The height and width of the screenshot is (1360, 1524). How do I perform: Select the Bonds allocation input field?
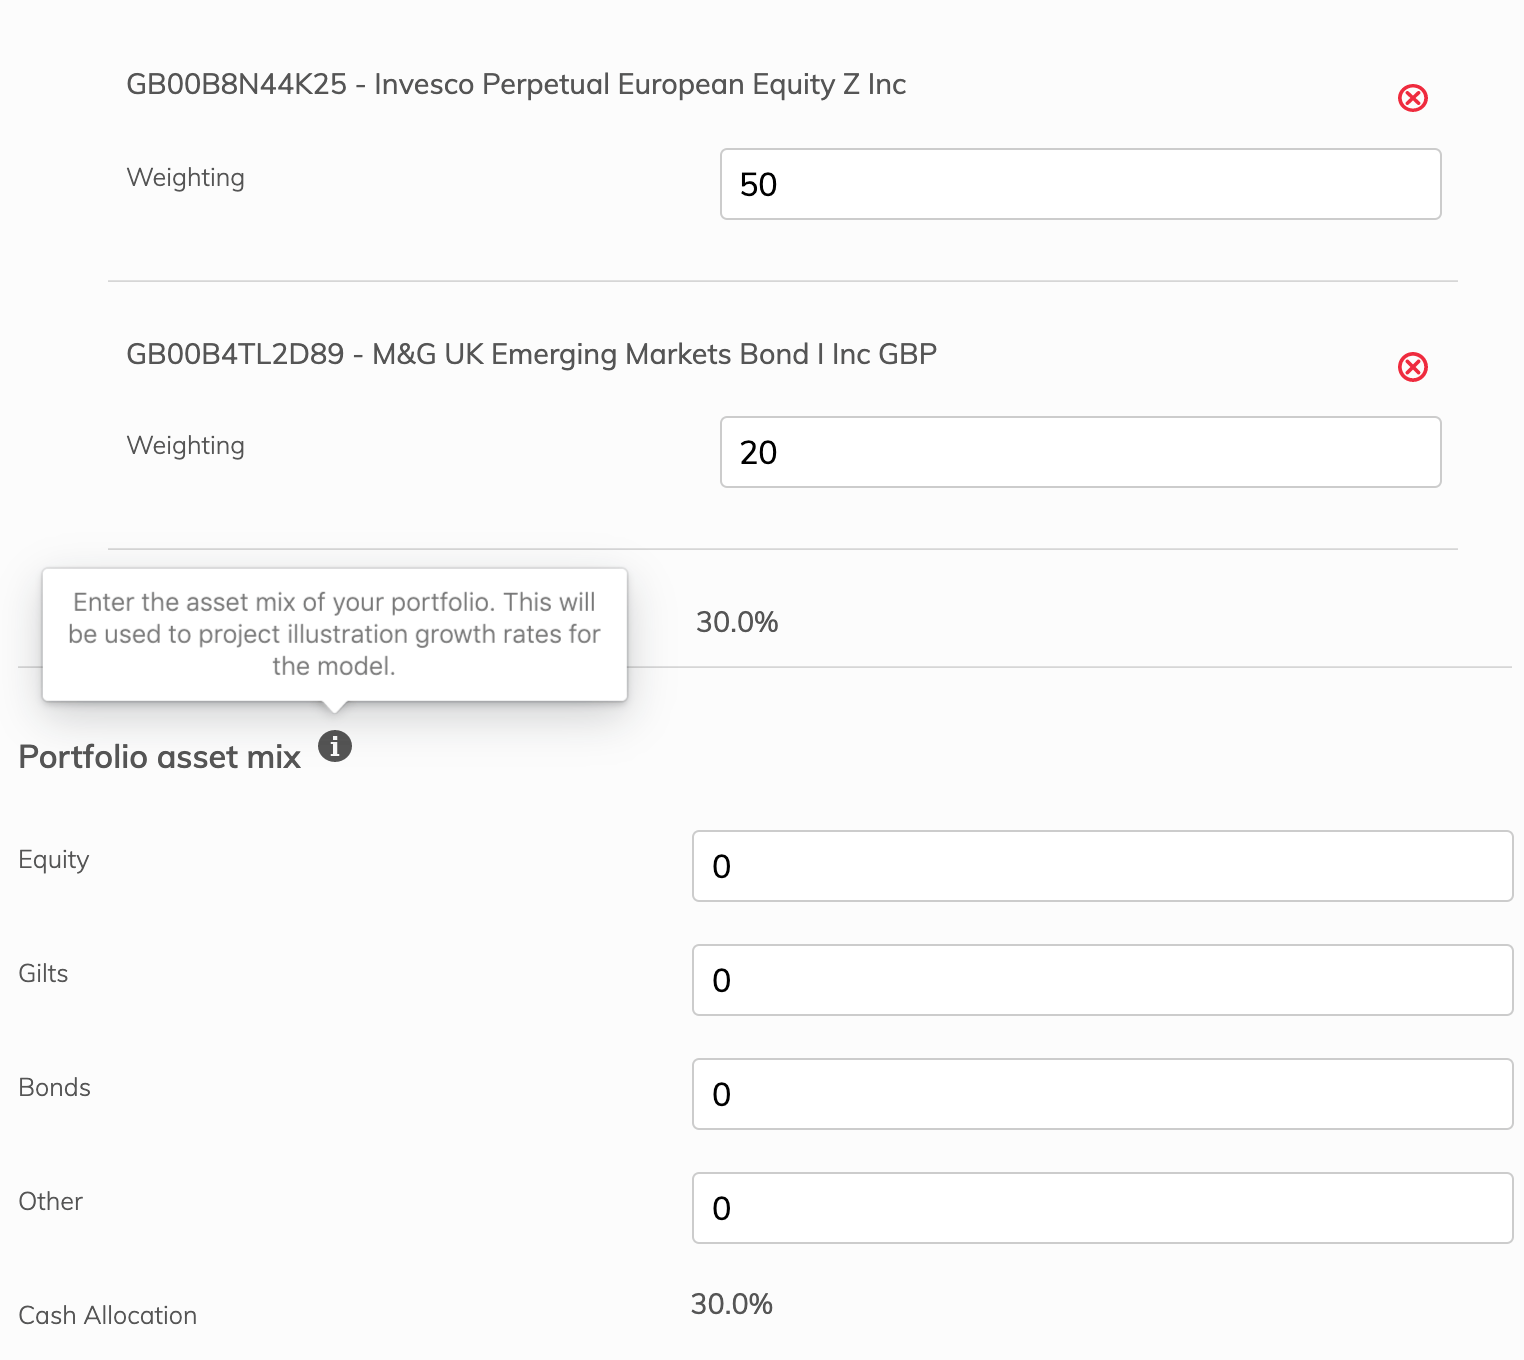click(1102, 1094)
